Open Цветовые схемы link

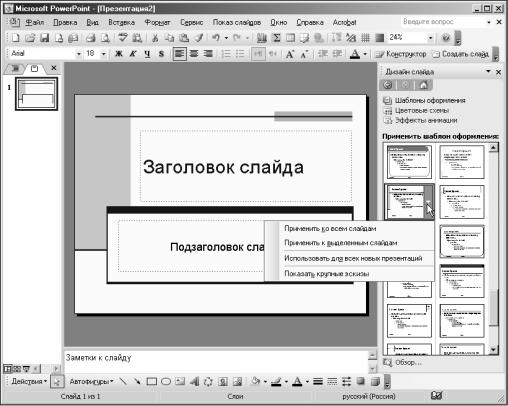point(422,110)
